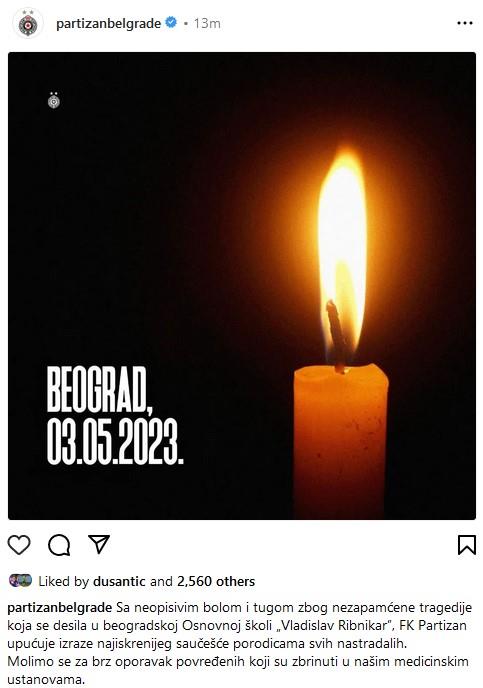
Task: Click the partizanbelgrade username in the header
Action: pos(108,23)
